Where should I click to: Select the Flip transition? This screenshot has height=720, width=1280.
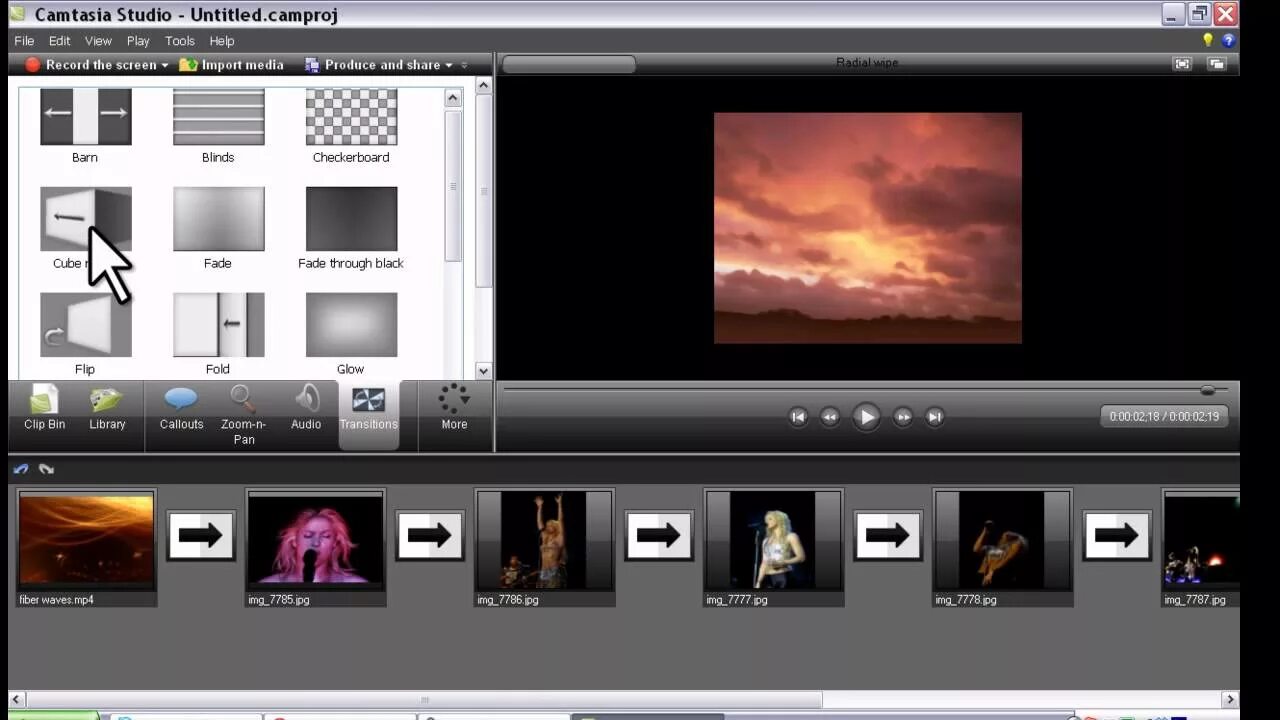85,325
